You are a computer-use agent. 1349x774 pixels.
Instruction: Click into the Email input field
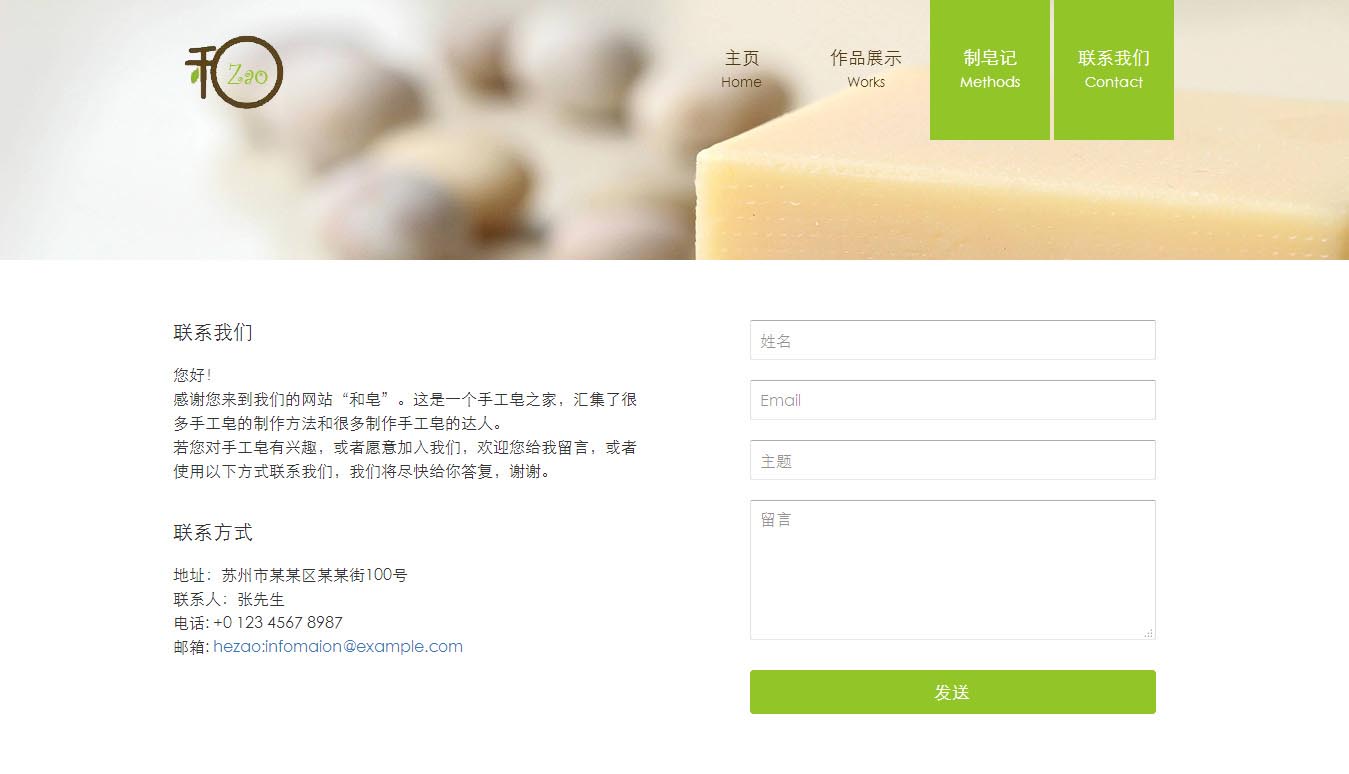click(953, 400)
